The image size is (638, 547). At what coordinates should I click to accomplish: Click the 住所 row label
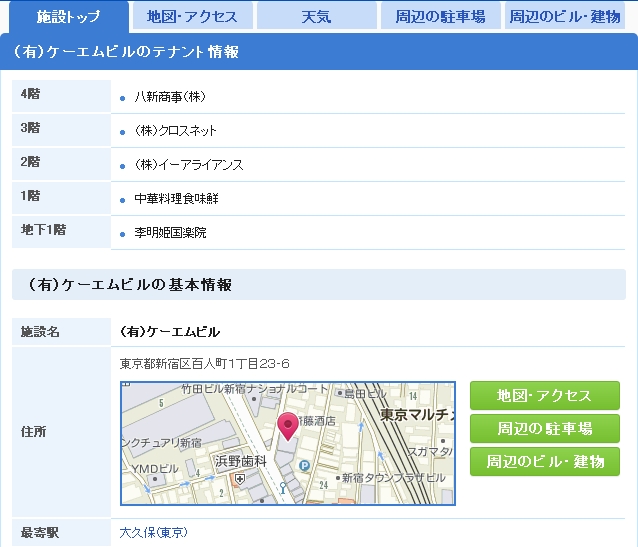(33, 431)
